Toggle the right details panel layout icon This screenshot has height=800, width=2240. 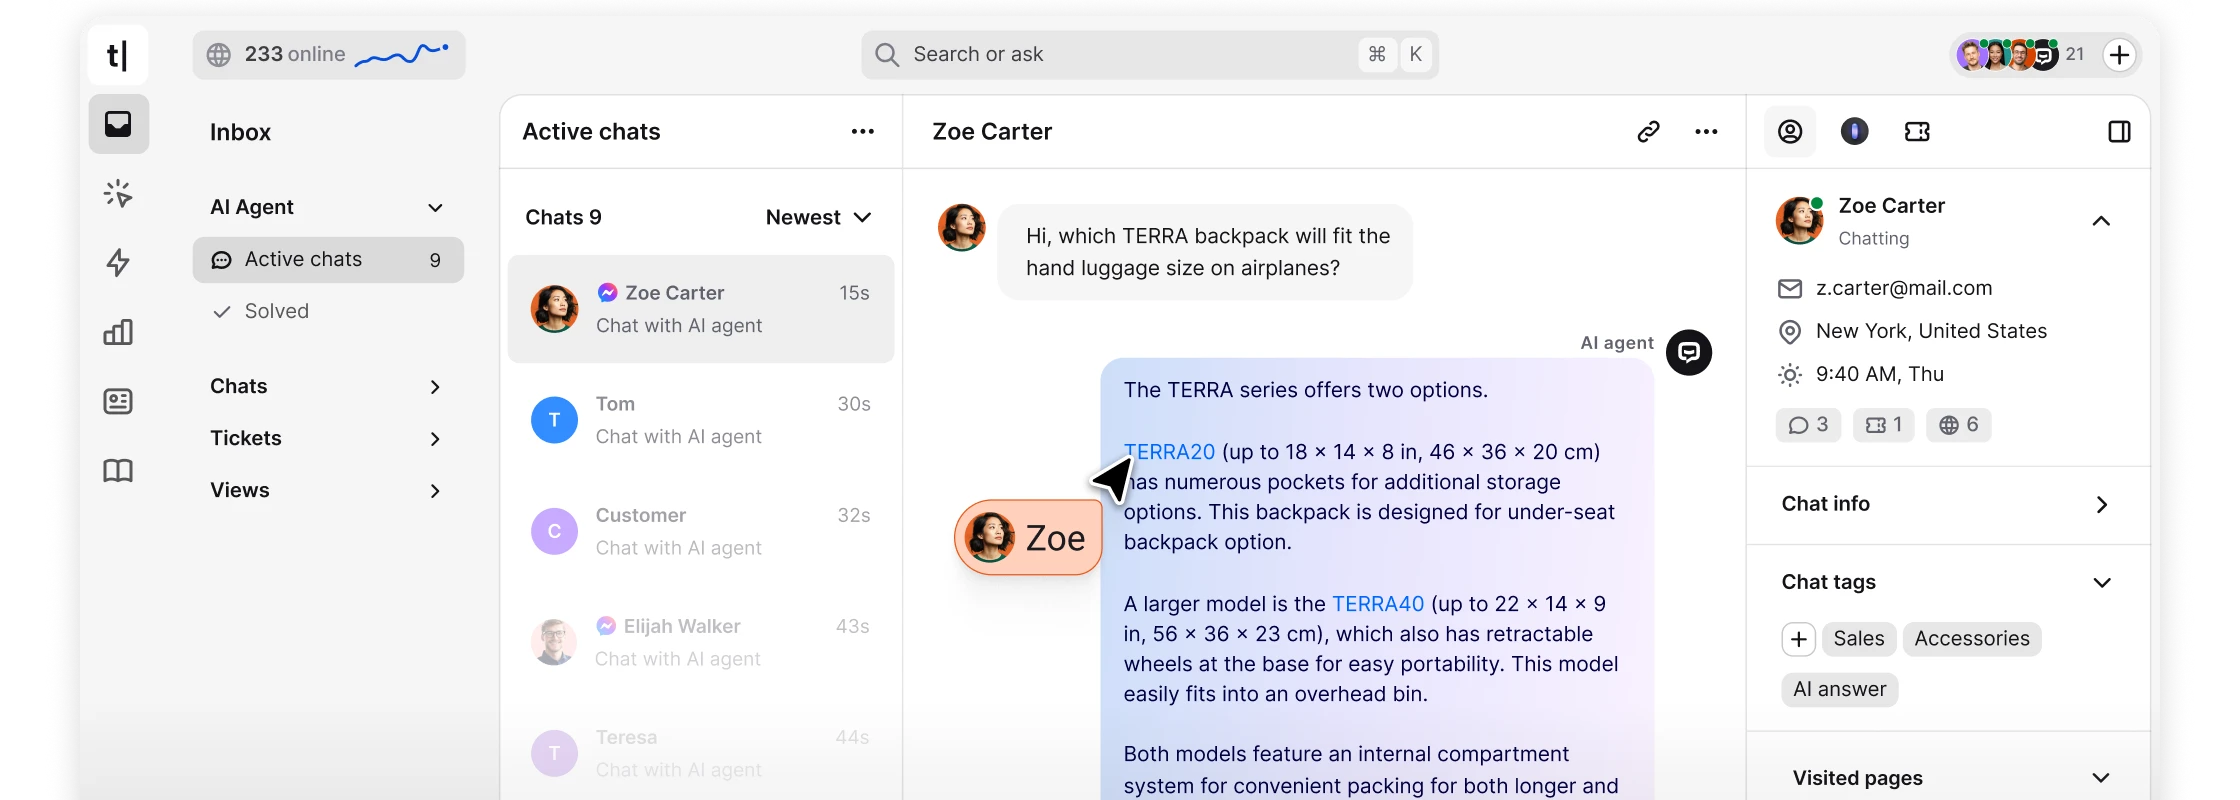click(x=2119, y=131)
